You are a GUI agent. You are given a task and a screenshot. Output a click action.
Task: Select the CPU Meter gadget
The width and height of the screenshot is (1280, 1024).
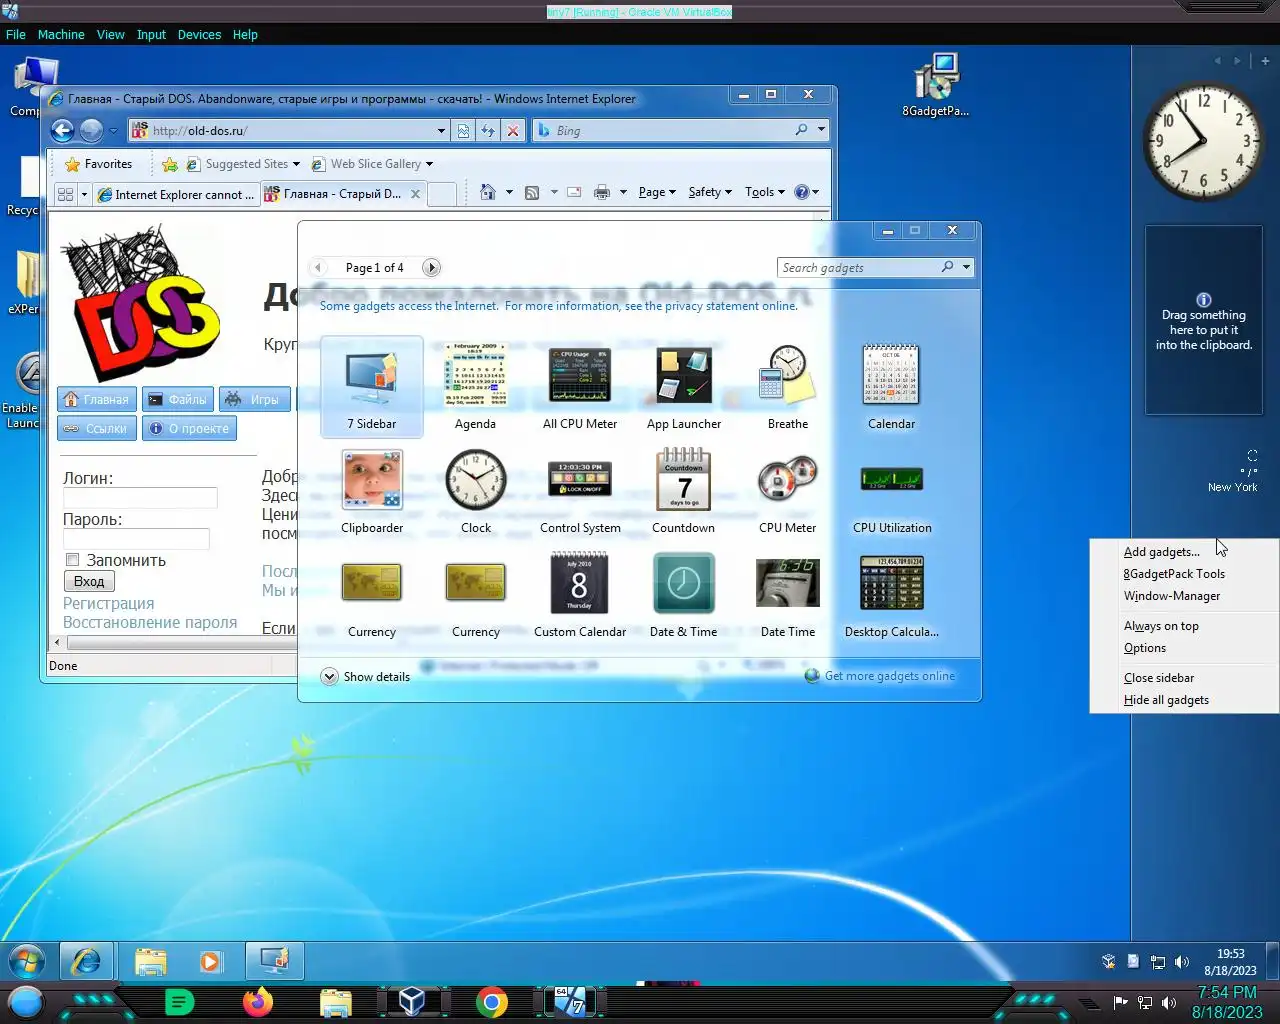[x=788, y=491]
